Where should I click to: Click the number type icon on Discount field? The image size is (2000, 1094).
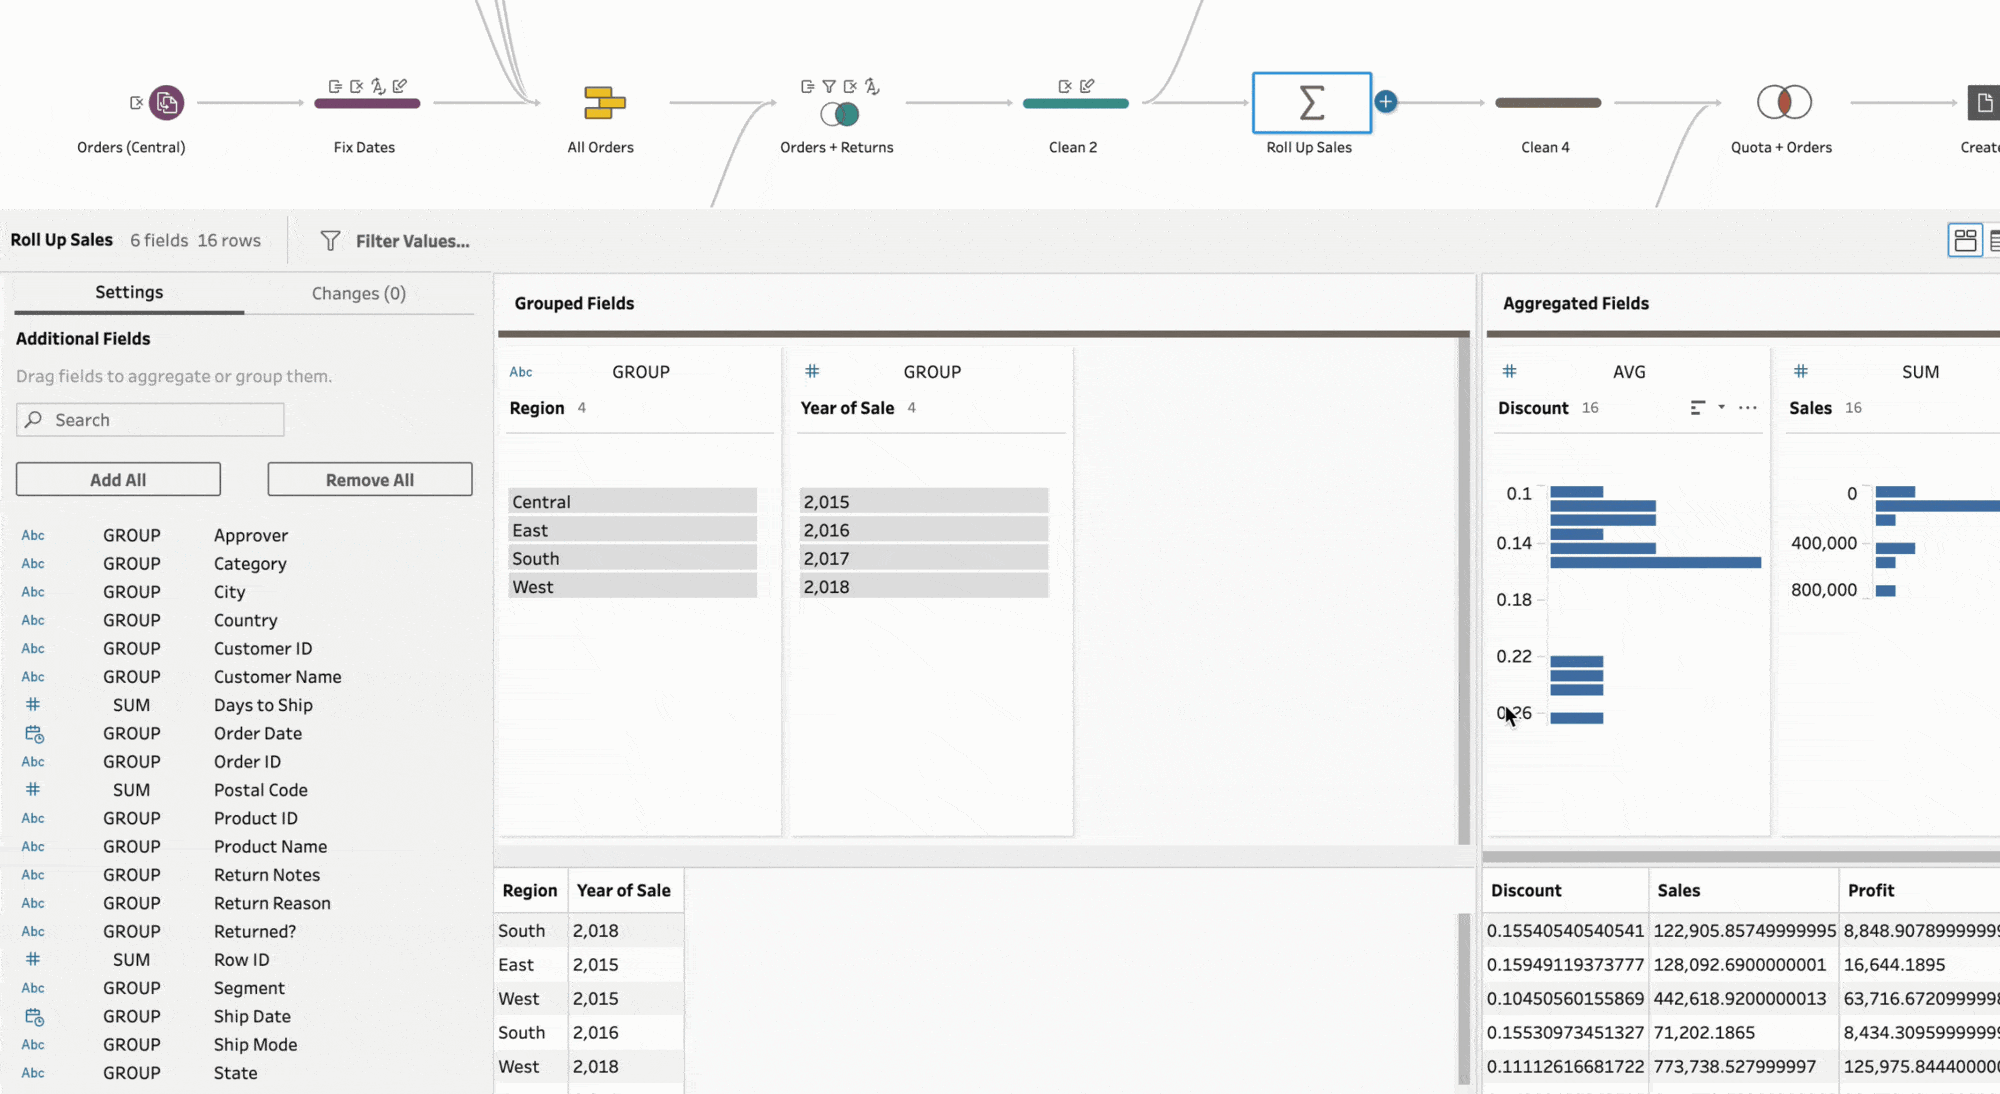pos(1510,371)
